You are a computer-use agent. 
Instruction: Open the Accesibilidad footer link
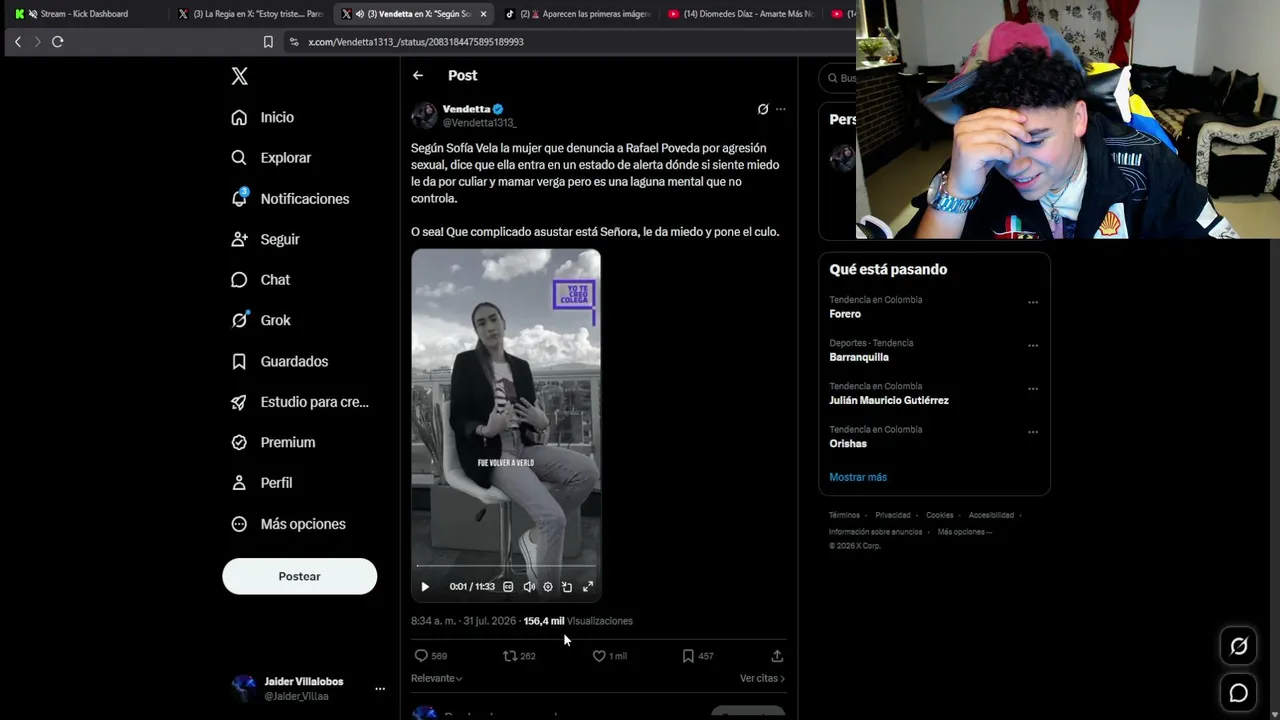coord(991,515)
